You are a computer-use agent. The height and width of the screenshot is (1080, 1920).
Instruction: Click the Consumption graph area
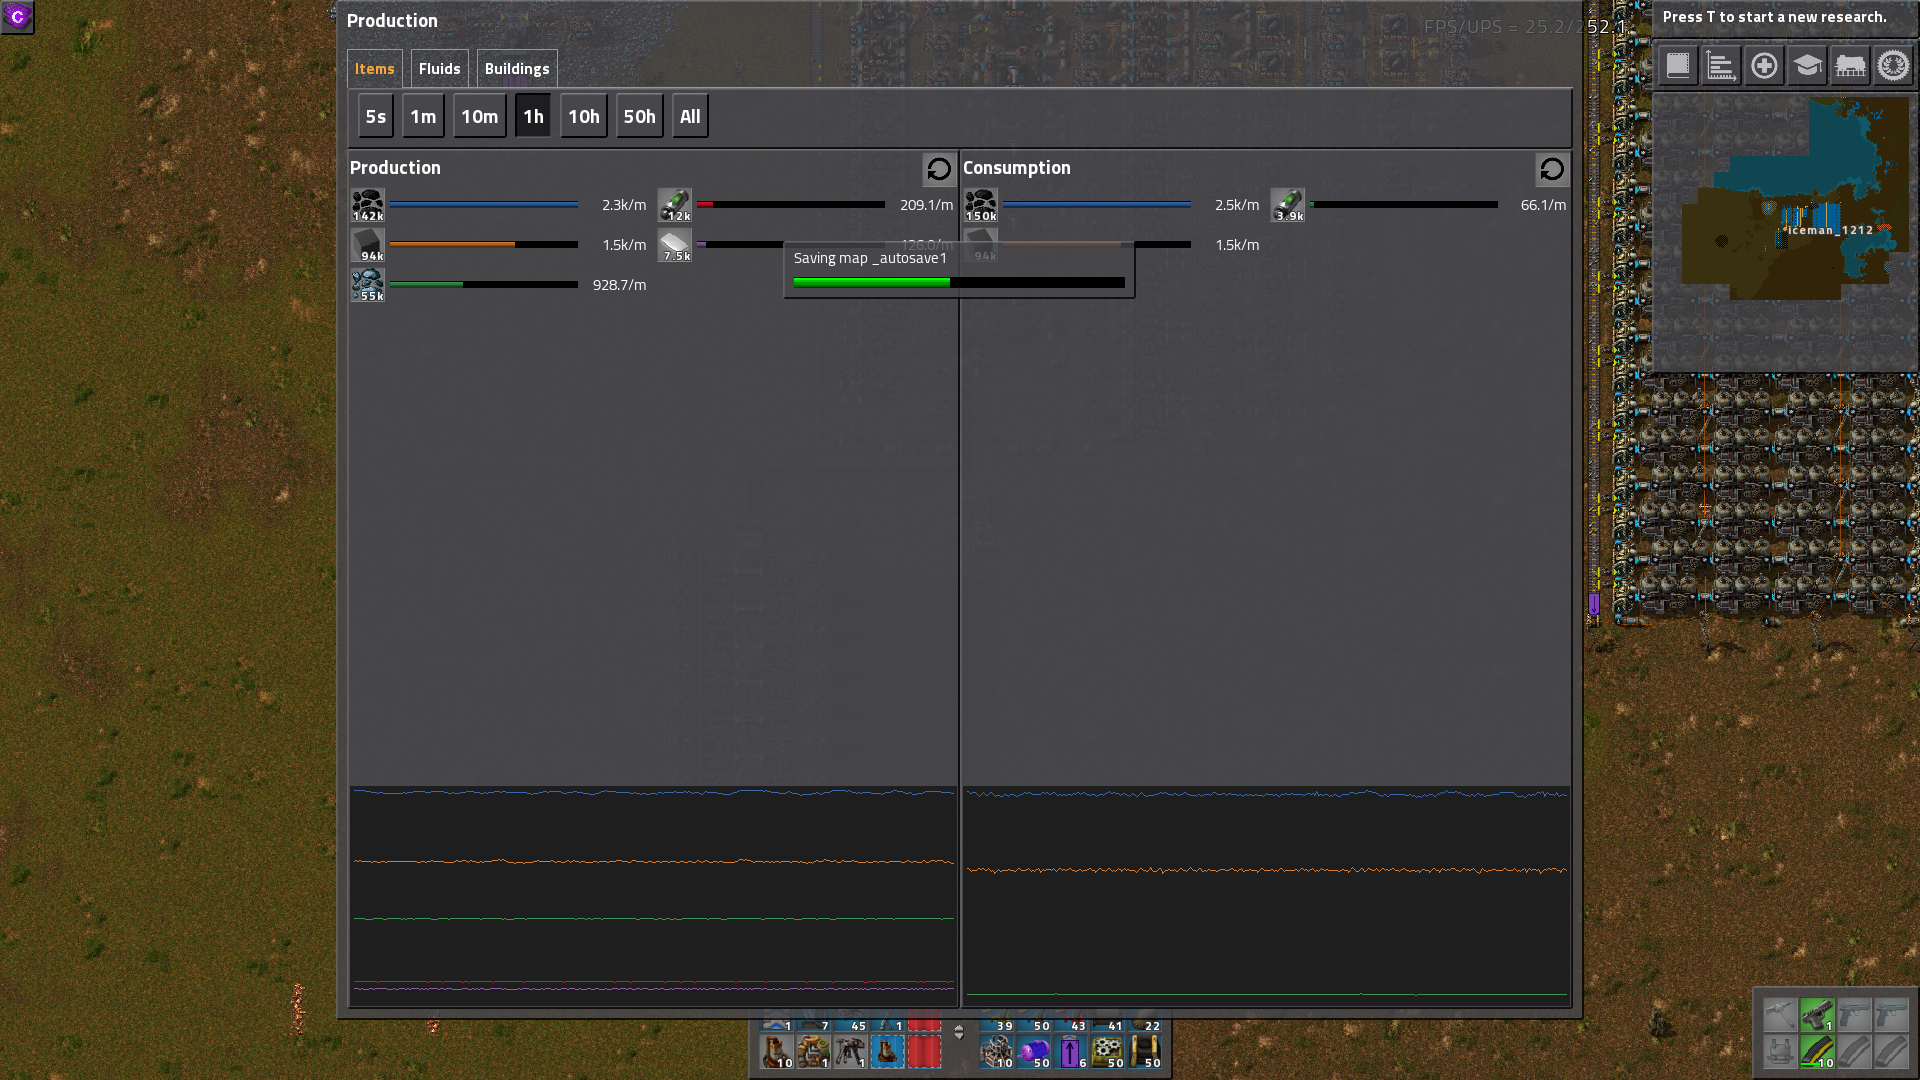(x=1266, y=896)
